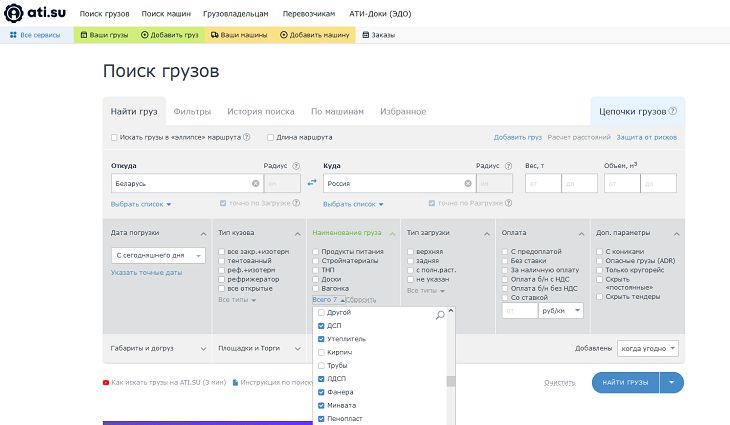730x425 pixels.
Task: Check the Кирпич cargo option
Action: coord(321,353)
